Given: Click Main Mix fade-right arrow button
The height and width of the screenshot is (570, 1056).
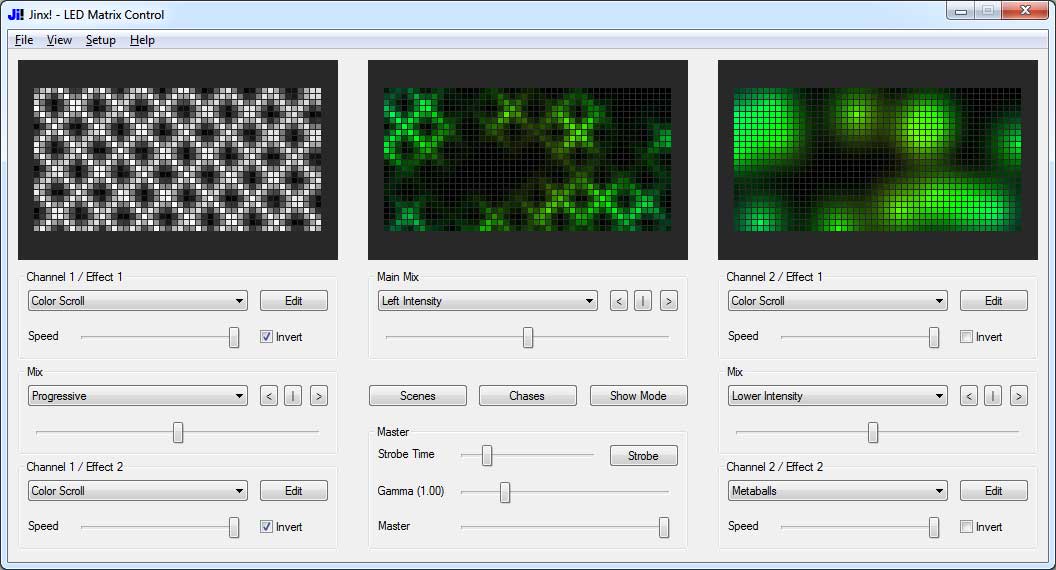Looking at the screenshot, I should pyautogui.click(x=668, y=301).
